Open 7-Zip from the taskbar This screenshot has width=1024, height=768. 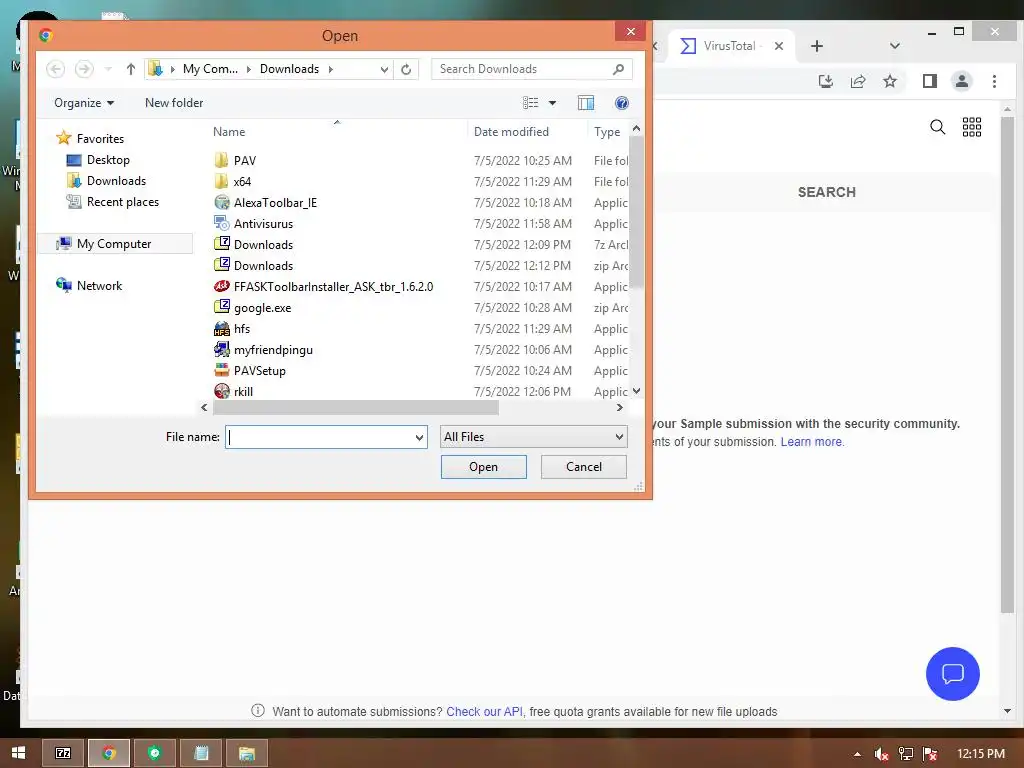[x=63, y=753]
